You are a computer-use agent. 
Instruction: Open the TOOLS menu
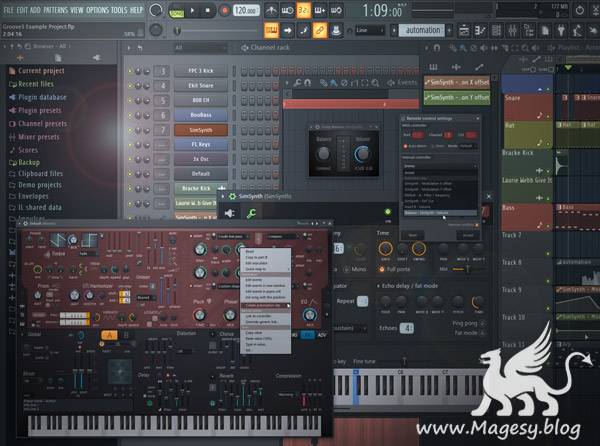(x=119, y=10)
